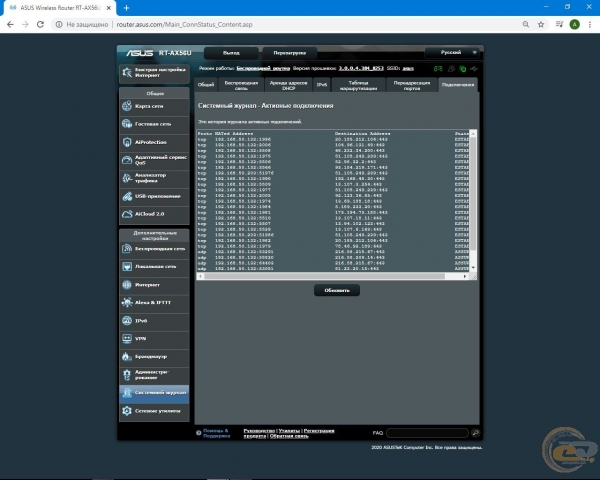The height and width of the screenshot is (480, 600).
Task: Click the Обновить refresh button
Action: click(x=337, y=290)
